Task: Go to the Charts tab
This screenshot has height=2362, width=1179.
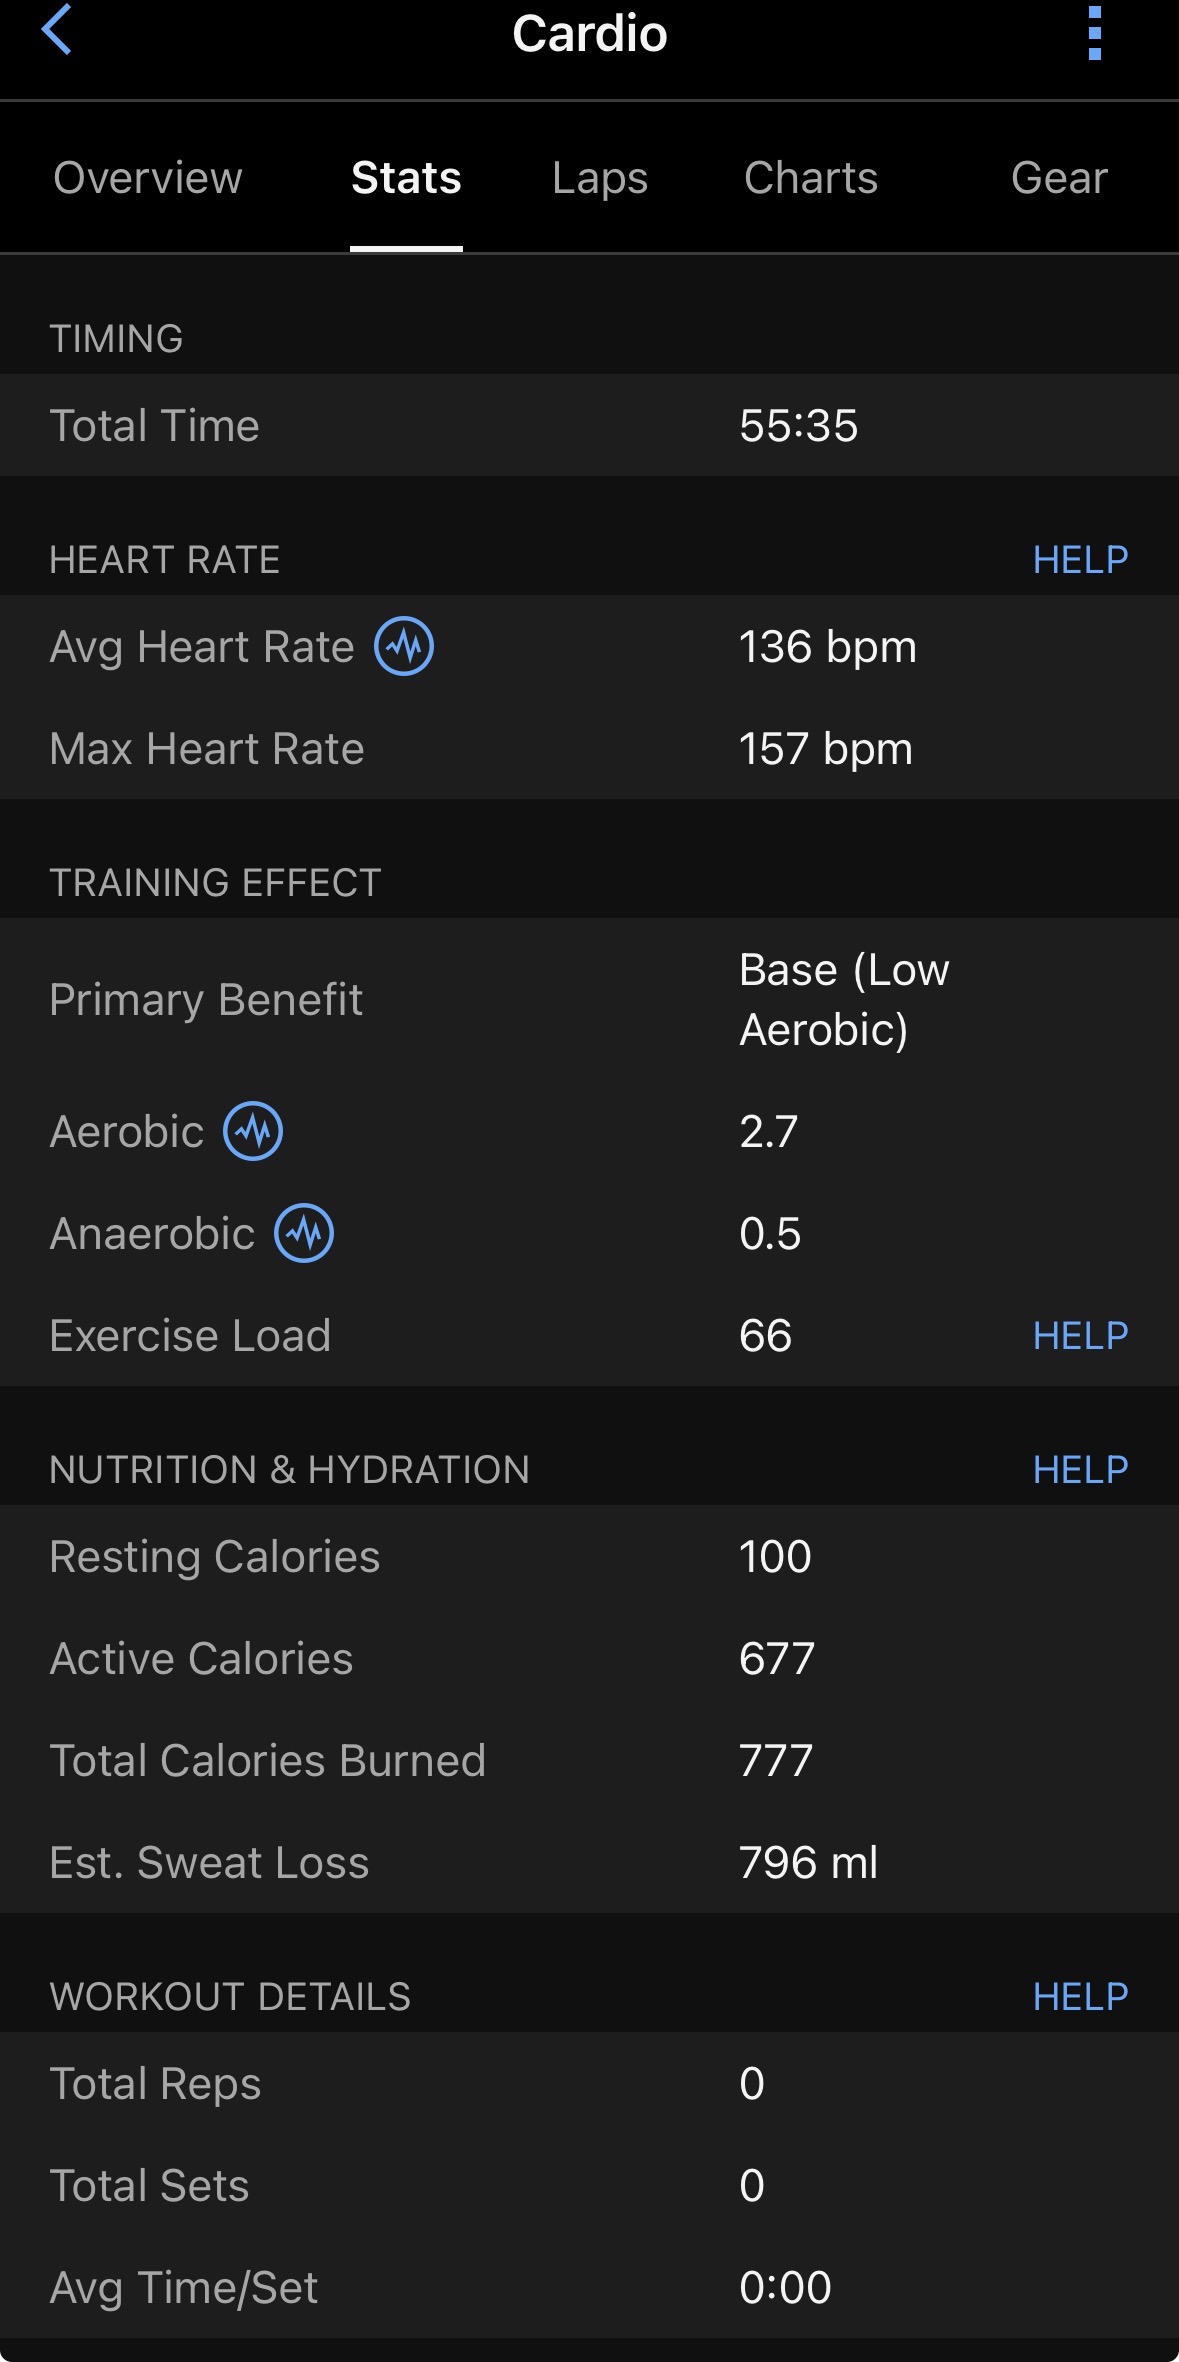Action: 811,178
